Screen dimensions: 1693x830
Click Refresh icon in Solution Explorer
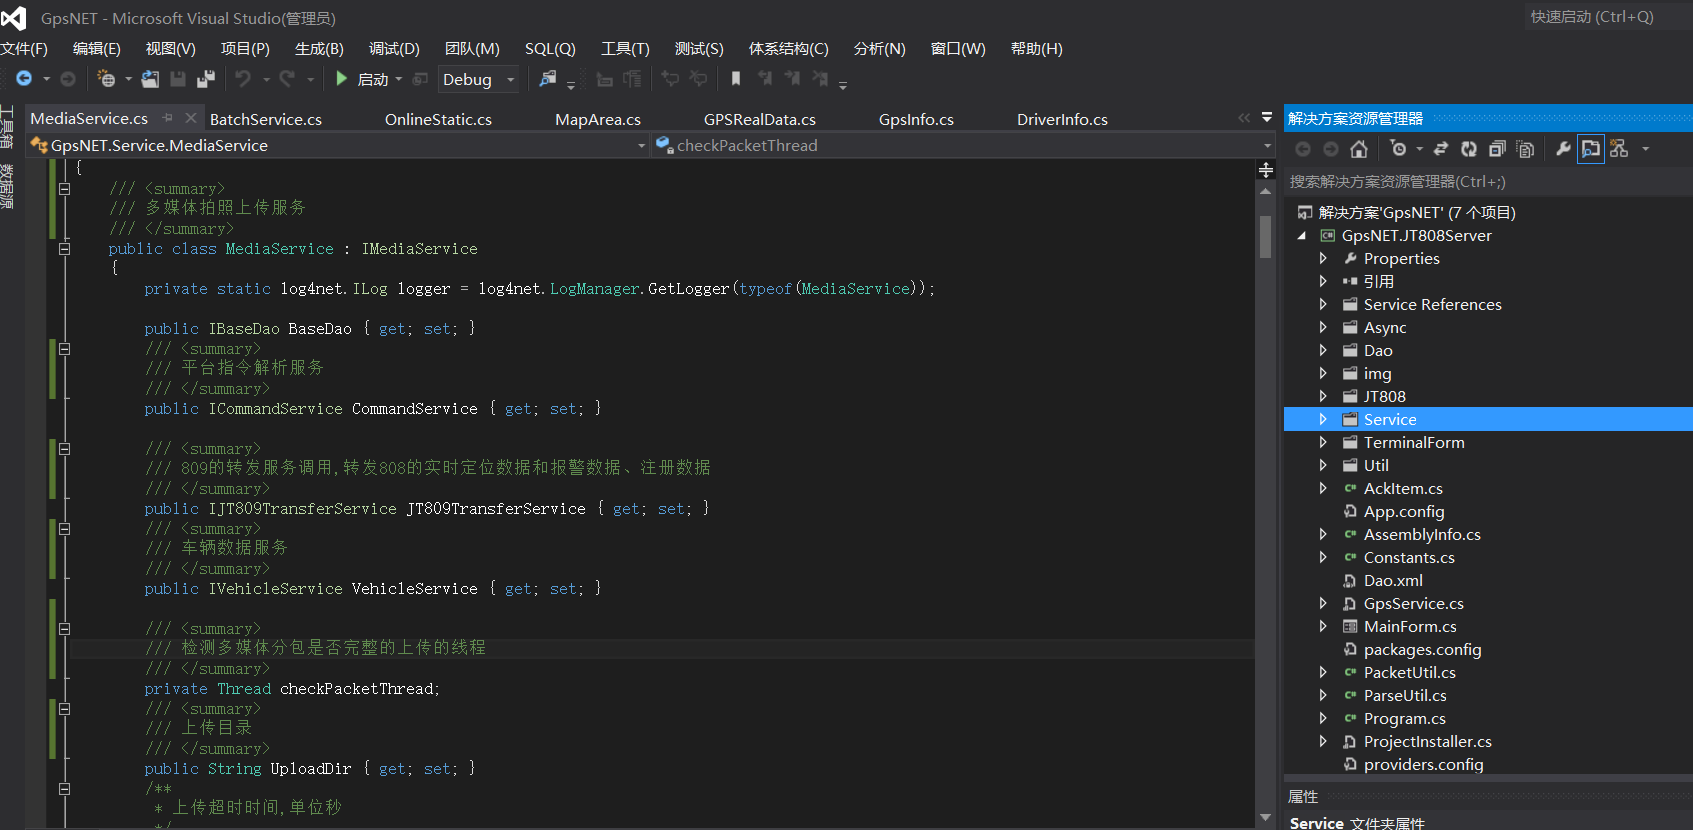pos(1469,149)
